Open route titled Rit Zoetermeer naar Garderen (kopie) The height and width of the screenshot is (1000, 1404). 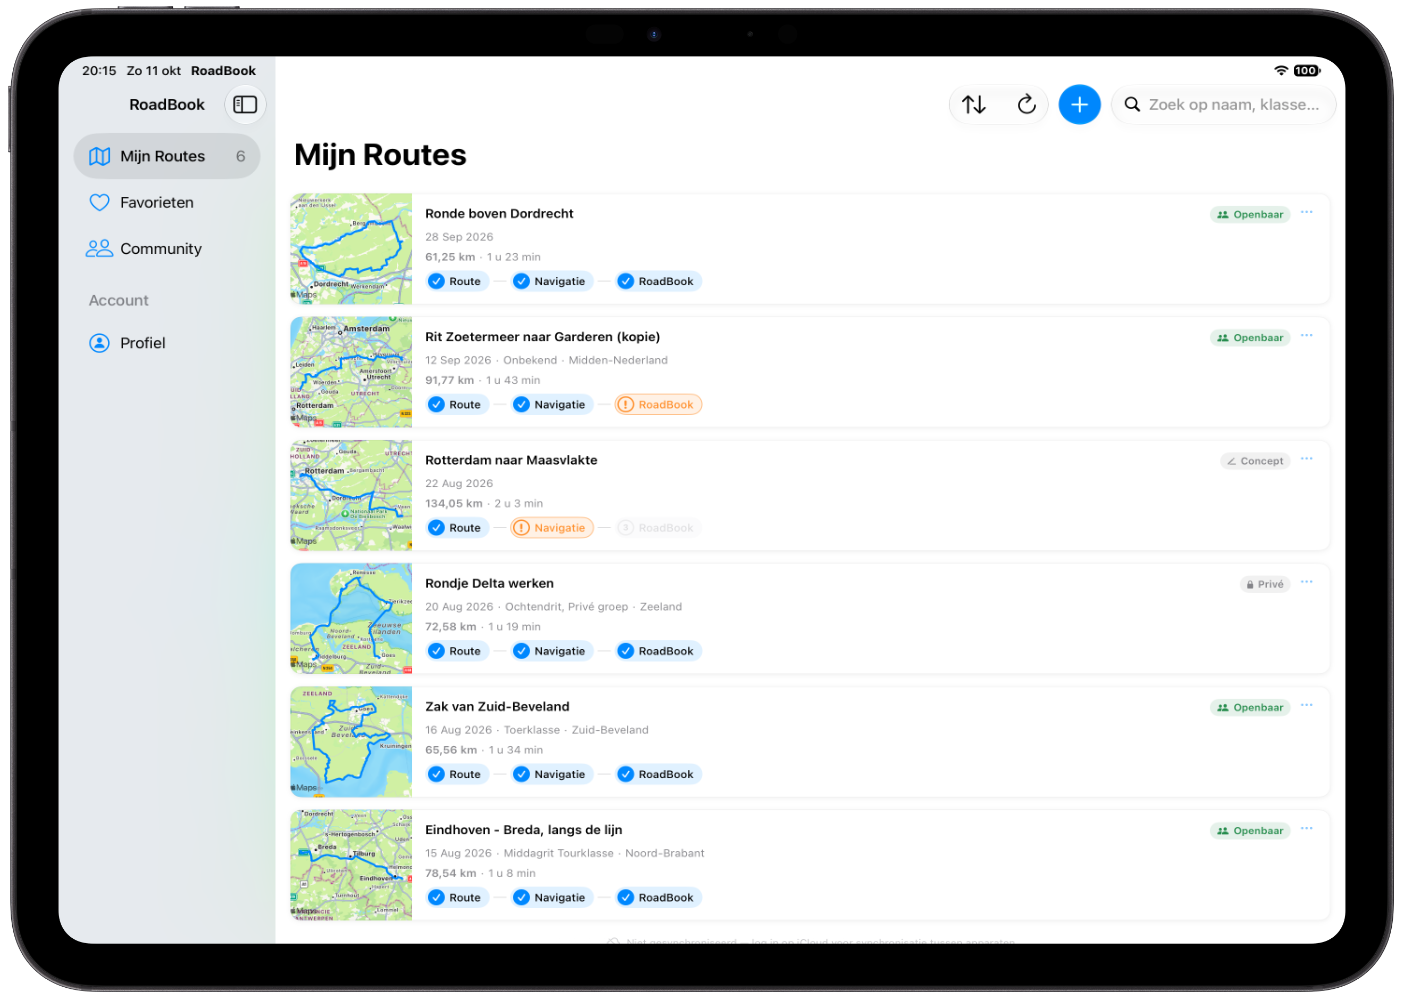coord(542,337)
